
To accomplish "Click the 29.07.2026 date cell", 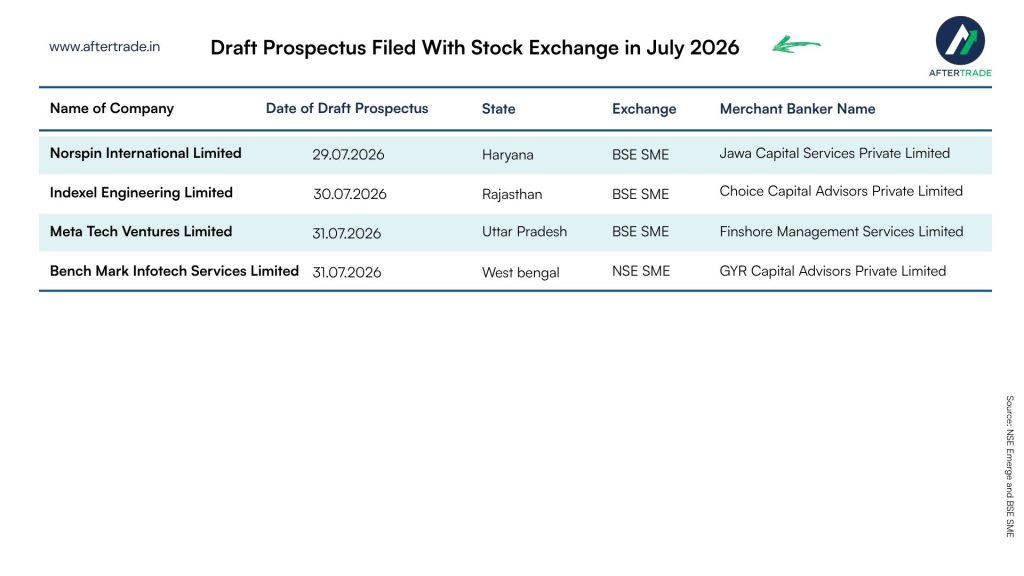I will point(348,155).
